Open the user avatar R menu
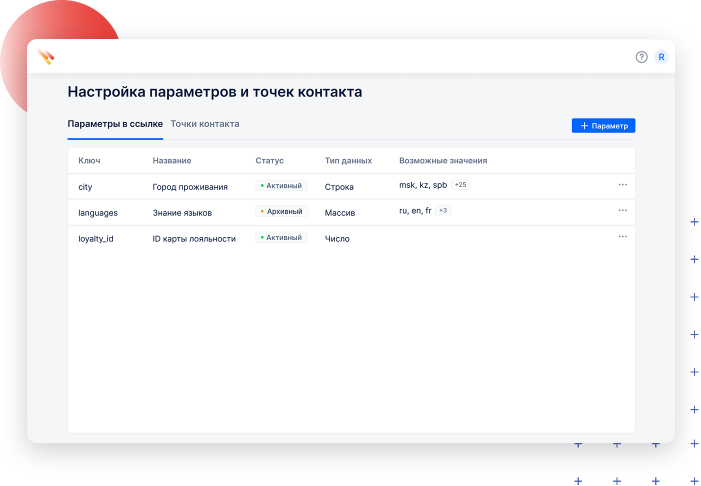Viewport: 701px width, 486px height. (661, 57)
